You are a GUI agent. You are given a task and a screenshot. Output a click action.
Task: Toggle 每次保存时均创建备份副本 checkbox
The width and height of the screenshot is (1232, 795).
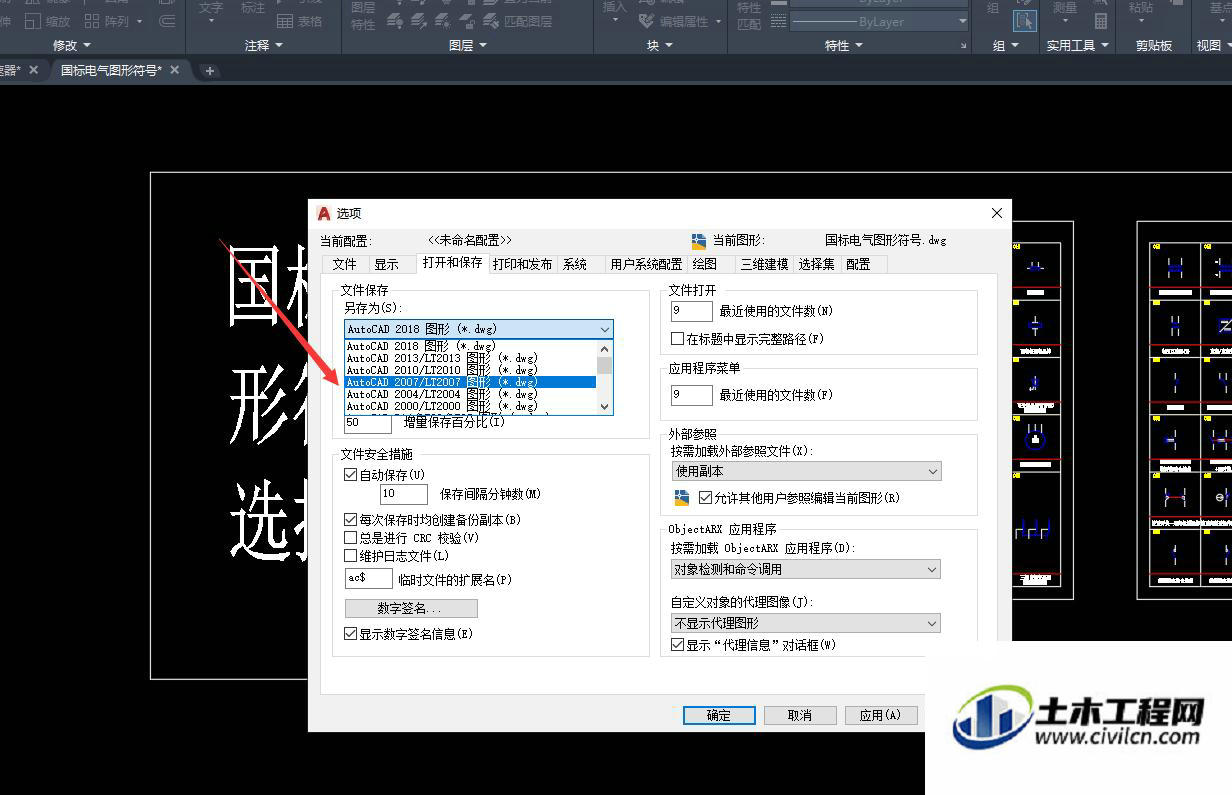[x=350, y=520]
